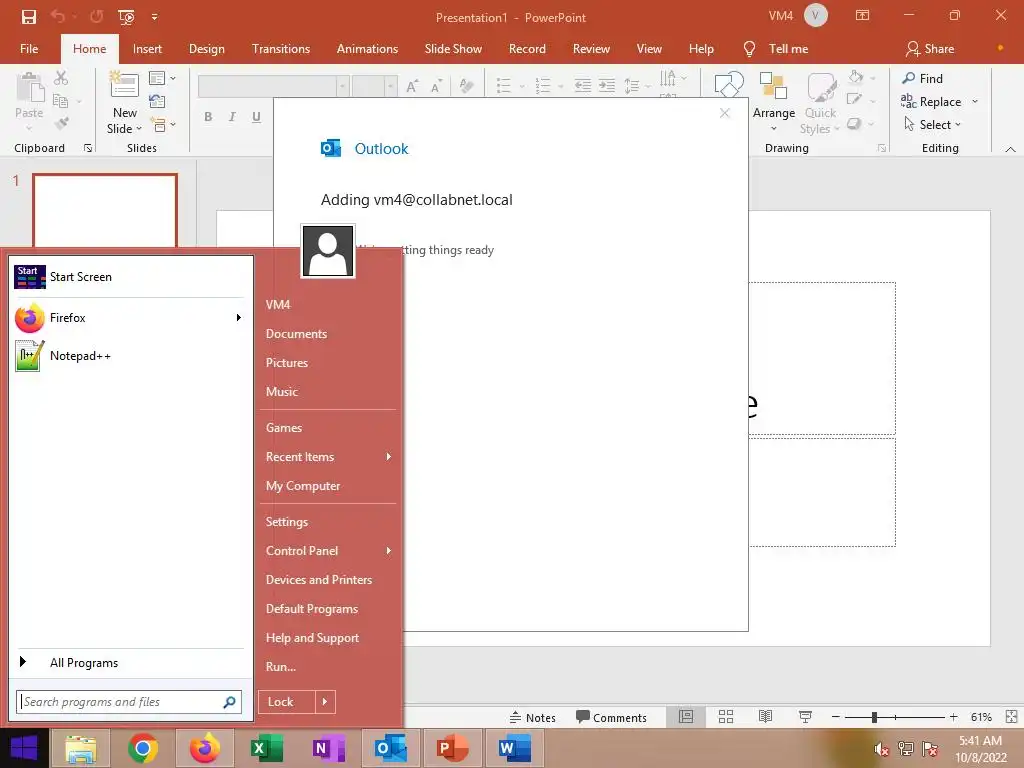Image resolution: width=1024 pixels, height=768 pixels.
Task: Click the Start menu user avatar picture
Action: pos(328,251)
